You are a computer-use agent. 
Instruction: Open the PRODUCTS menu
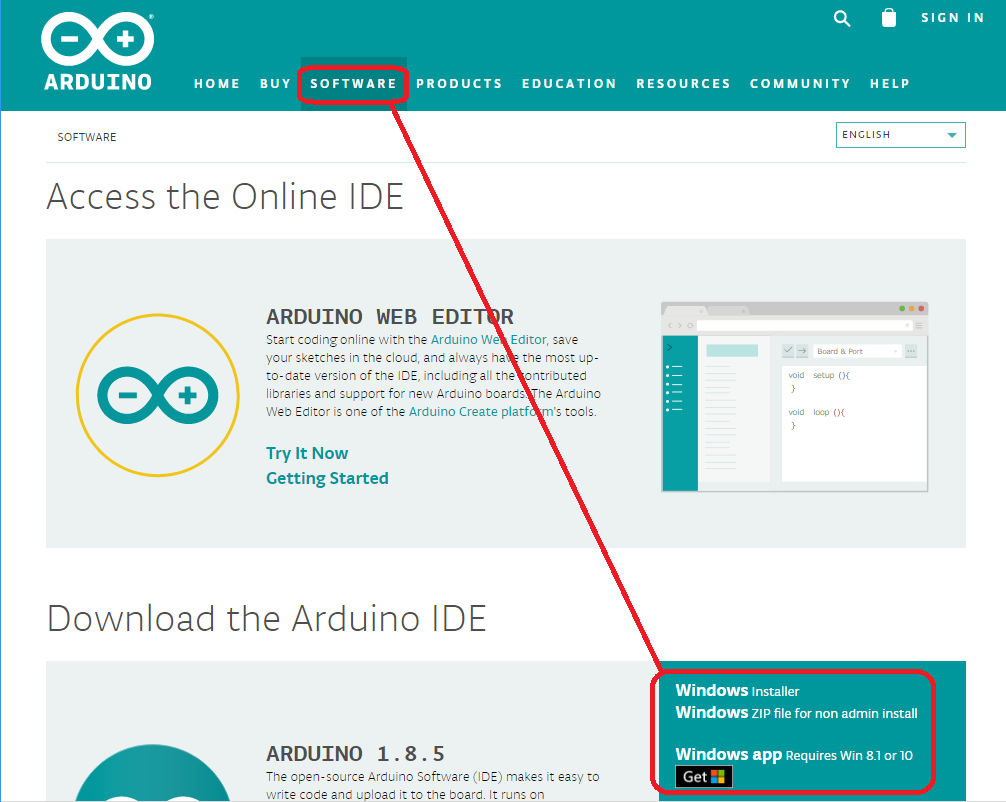pos(460,84)
